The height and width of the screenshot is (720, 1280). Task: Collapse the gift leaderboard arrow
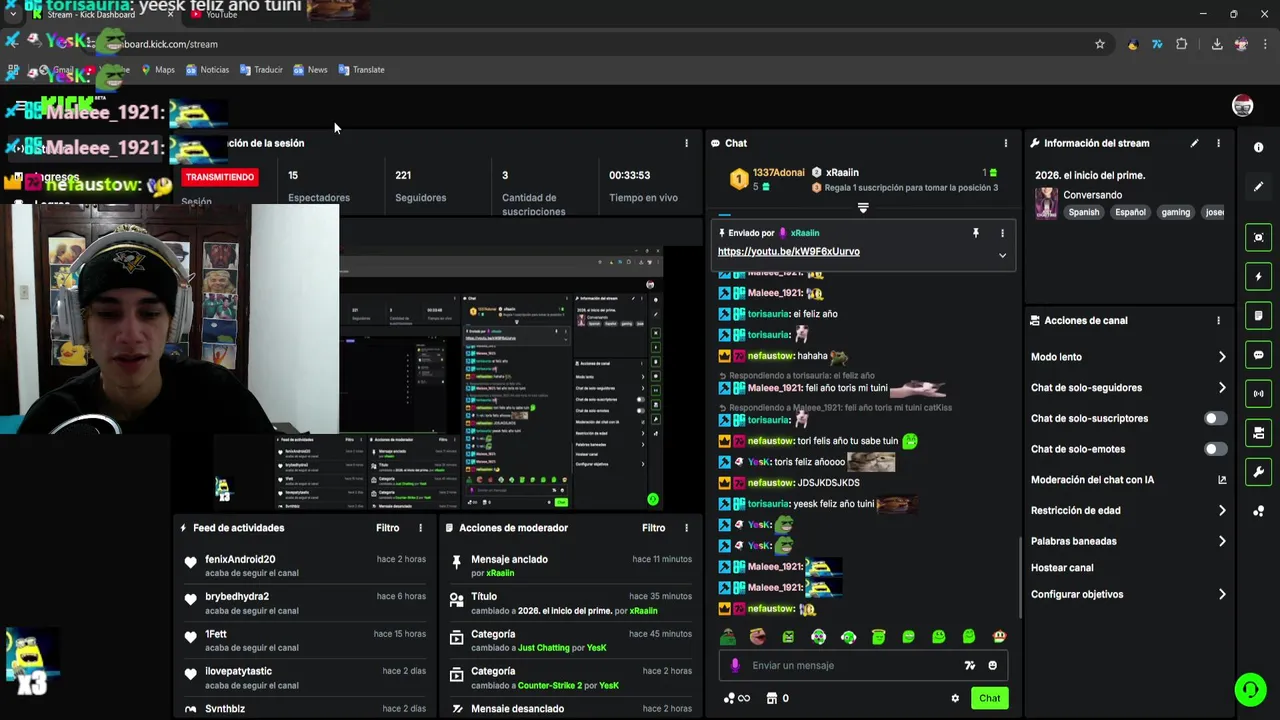click(x=863, y=208)
